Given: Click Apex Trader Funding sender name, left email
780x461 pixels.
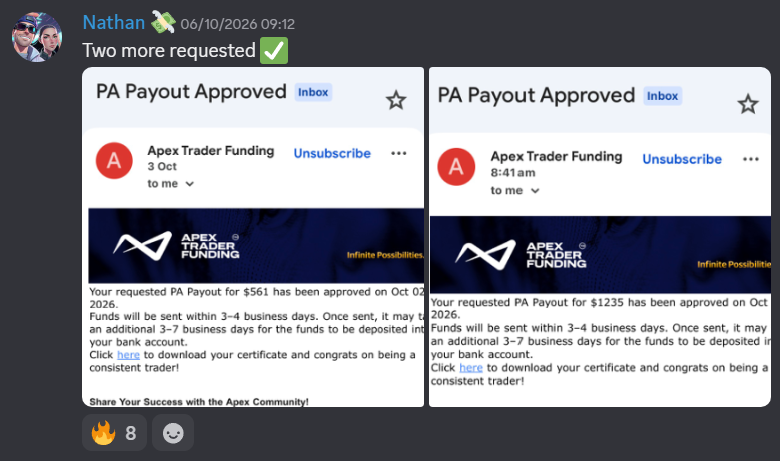Looking at the screenshot, I should point(210,151).
